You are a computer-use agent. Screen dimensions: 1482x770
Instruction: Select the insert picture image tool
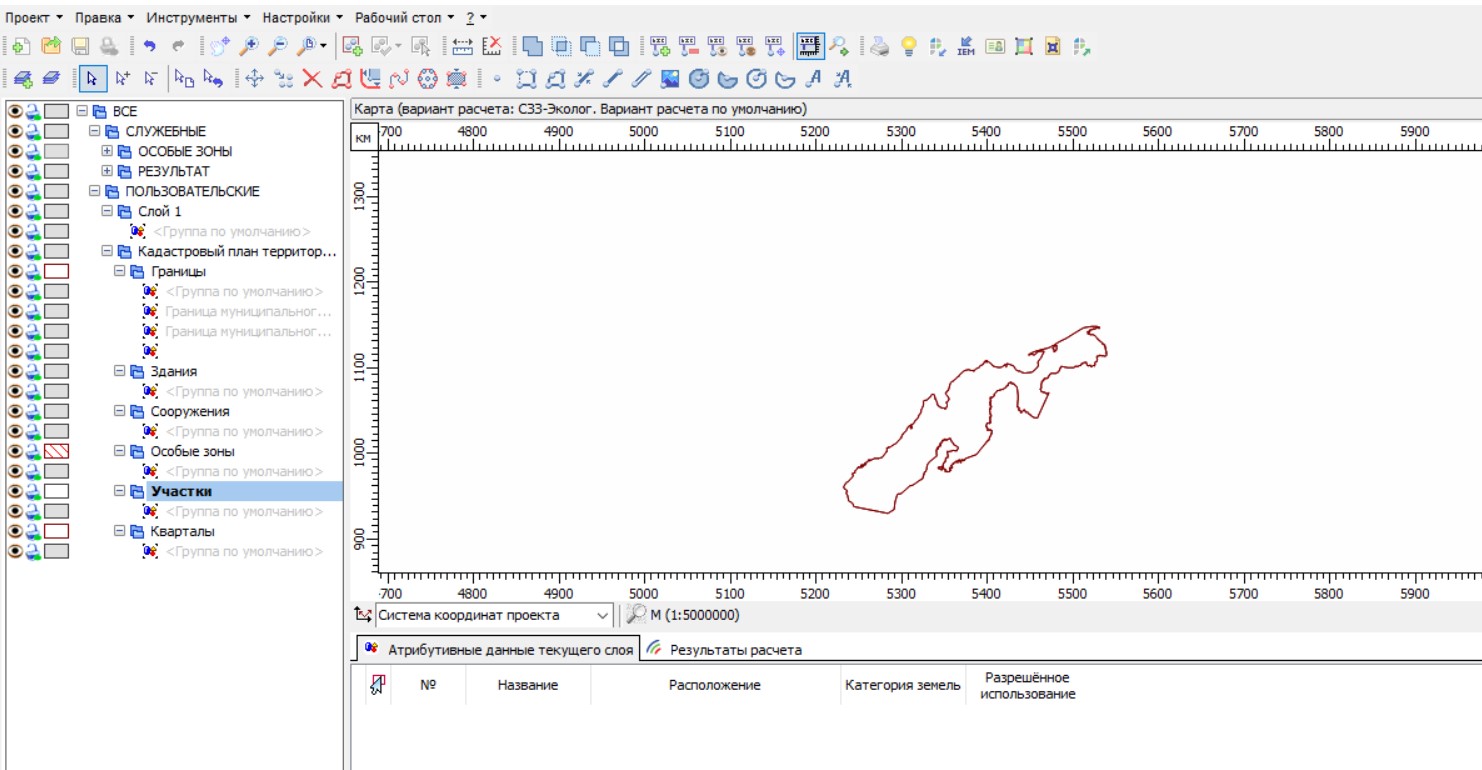coord(670,78)
